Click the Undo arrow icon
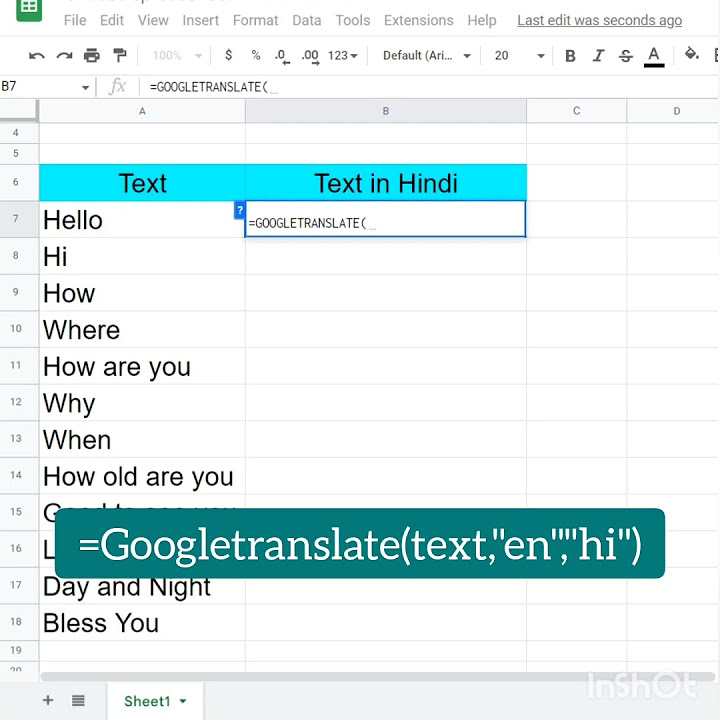720x720 pixels. tap(37, 56)
